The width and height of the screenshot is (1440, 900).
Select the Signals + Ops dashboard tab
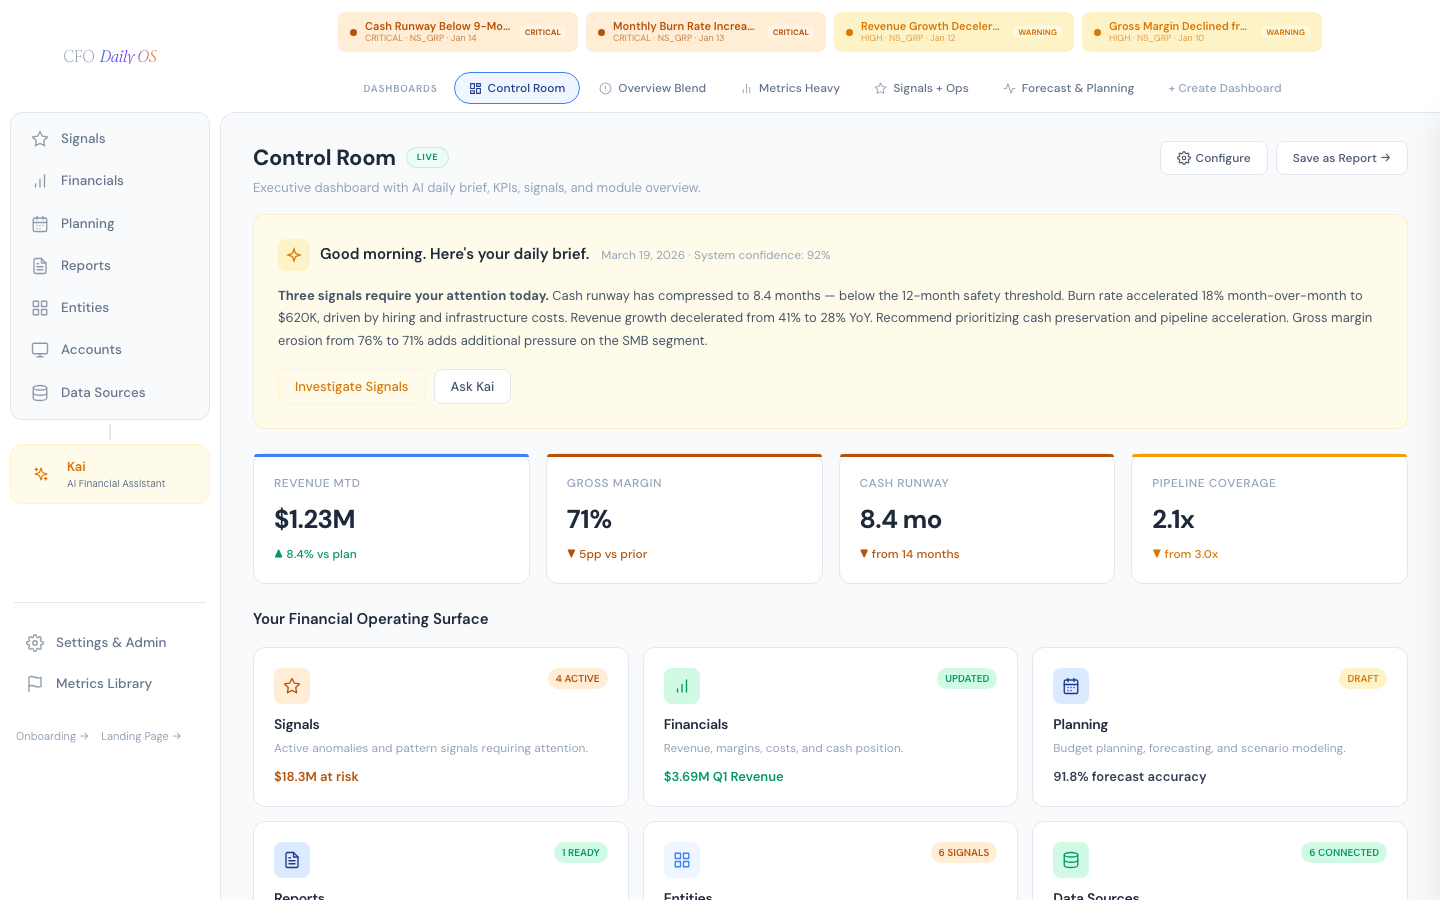(x=921, y=88)
